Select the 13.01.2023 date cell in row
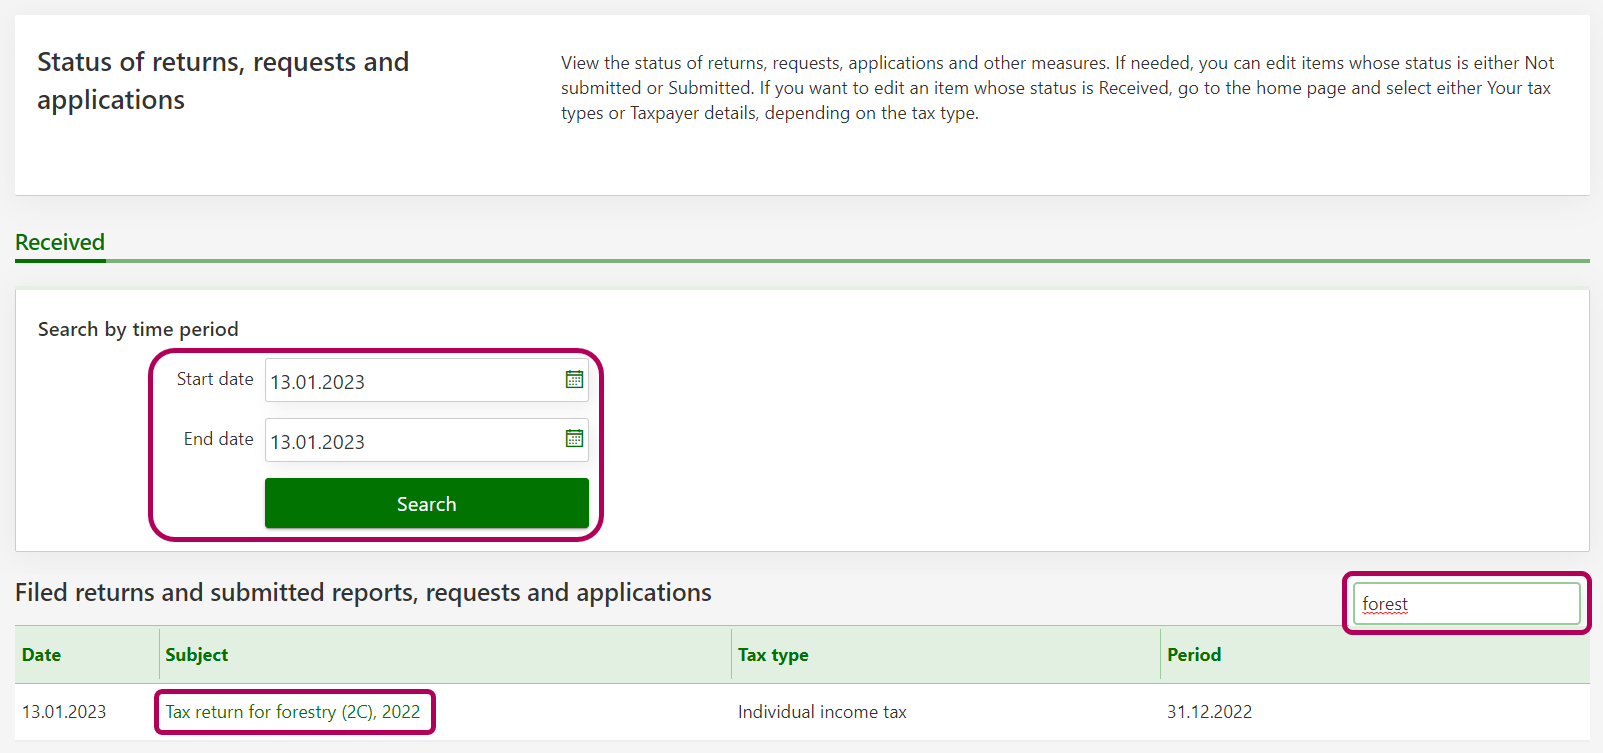The width and height of the screenshot is (1603, 753). (x=64, y=712)
